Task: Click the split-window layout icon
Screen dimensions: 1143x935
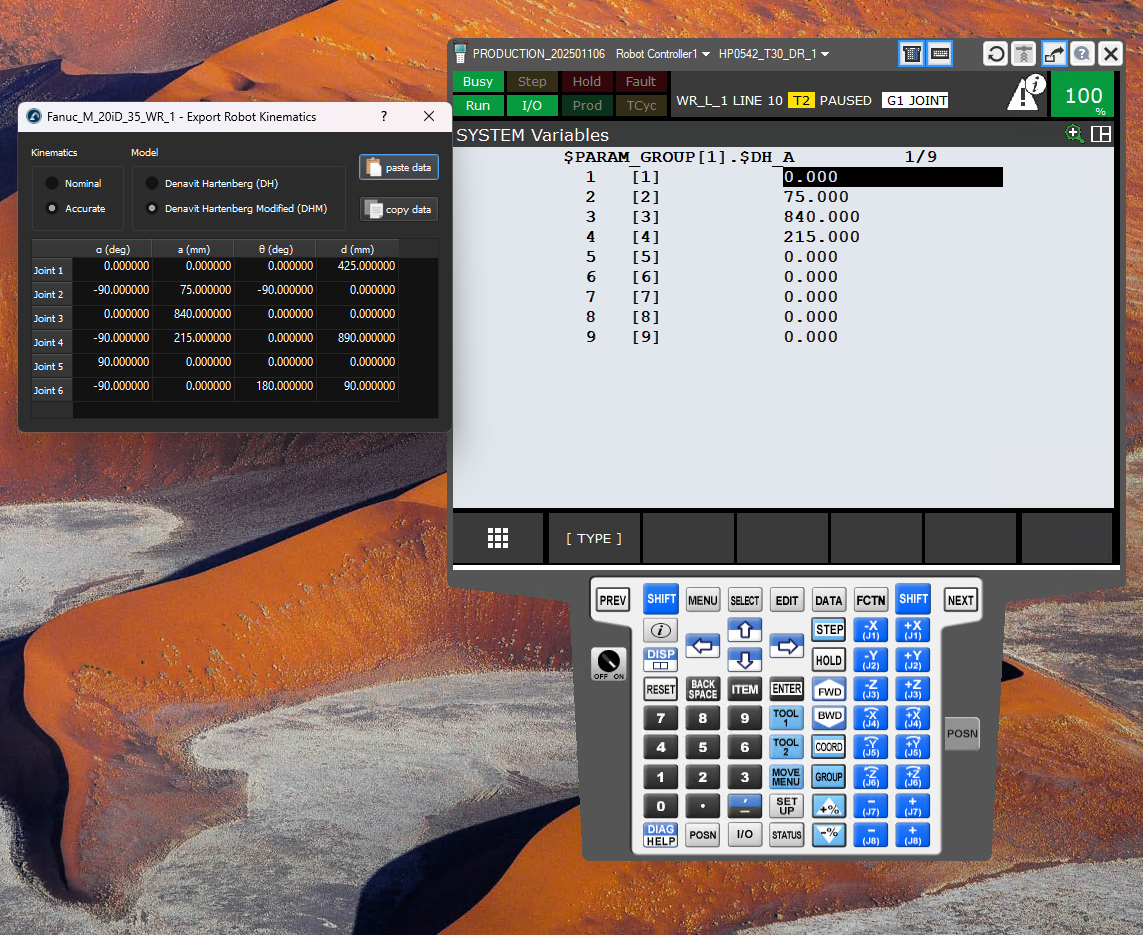Action: 1101,134
